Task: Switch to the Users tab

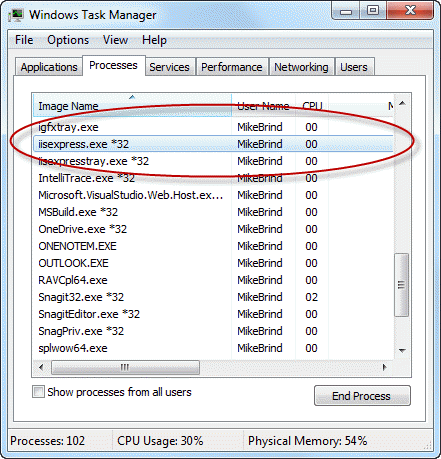Action: pyautogui.click(x=354, y=67)
